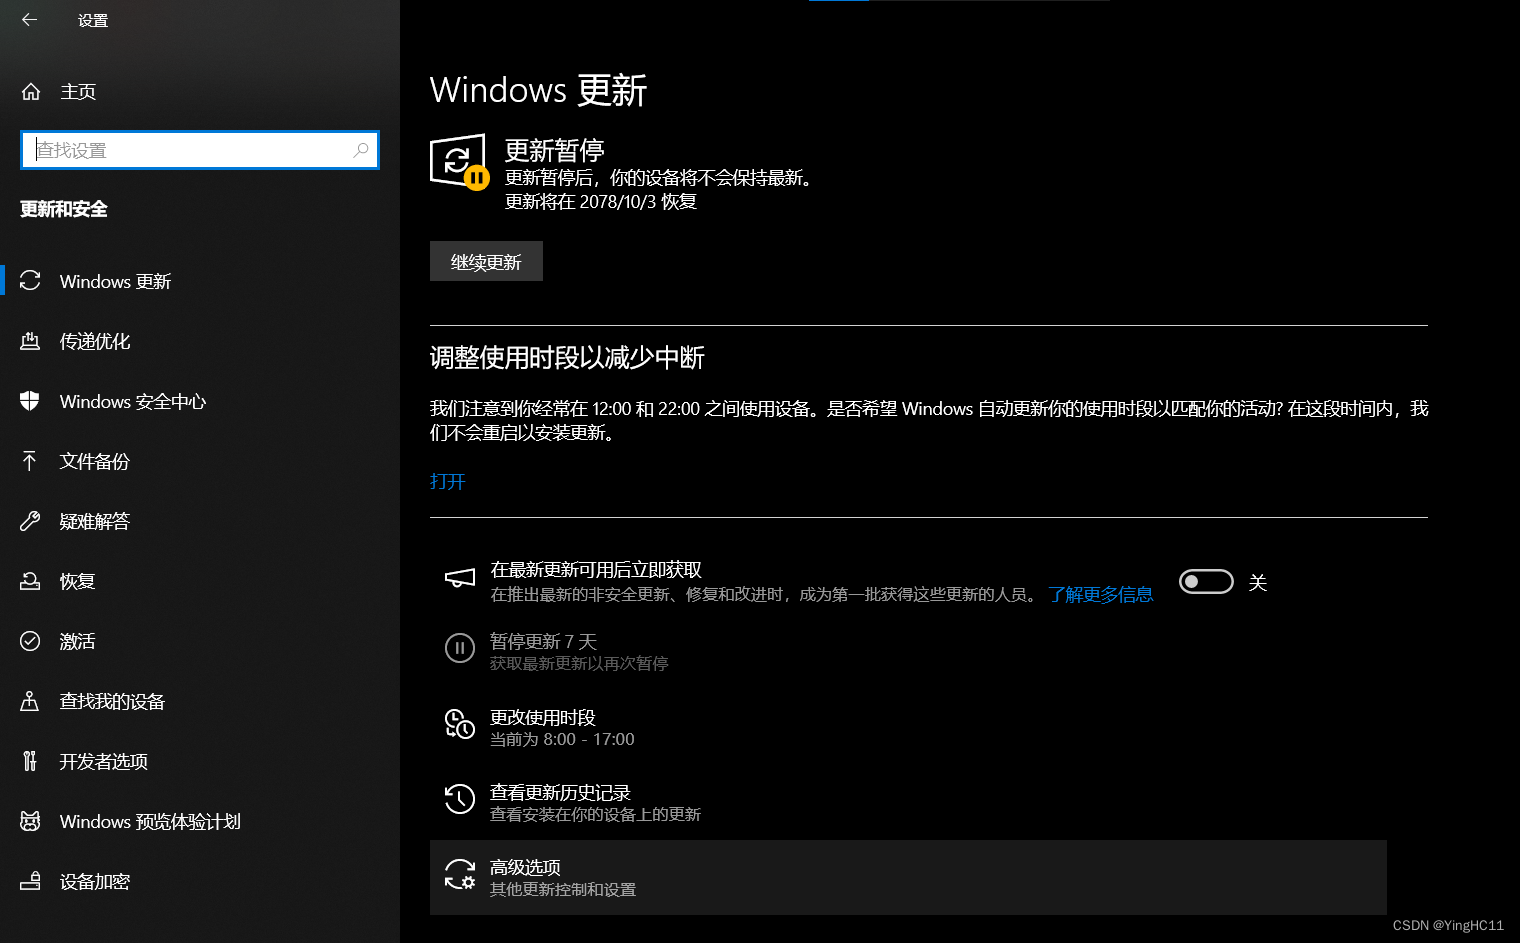Click the 更新暂停 status heading

click(x=555, y=151)
